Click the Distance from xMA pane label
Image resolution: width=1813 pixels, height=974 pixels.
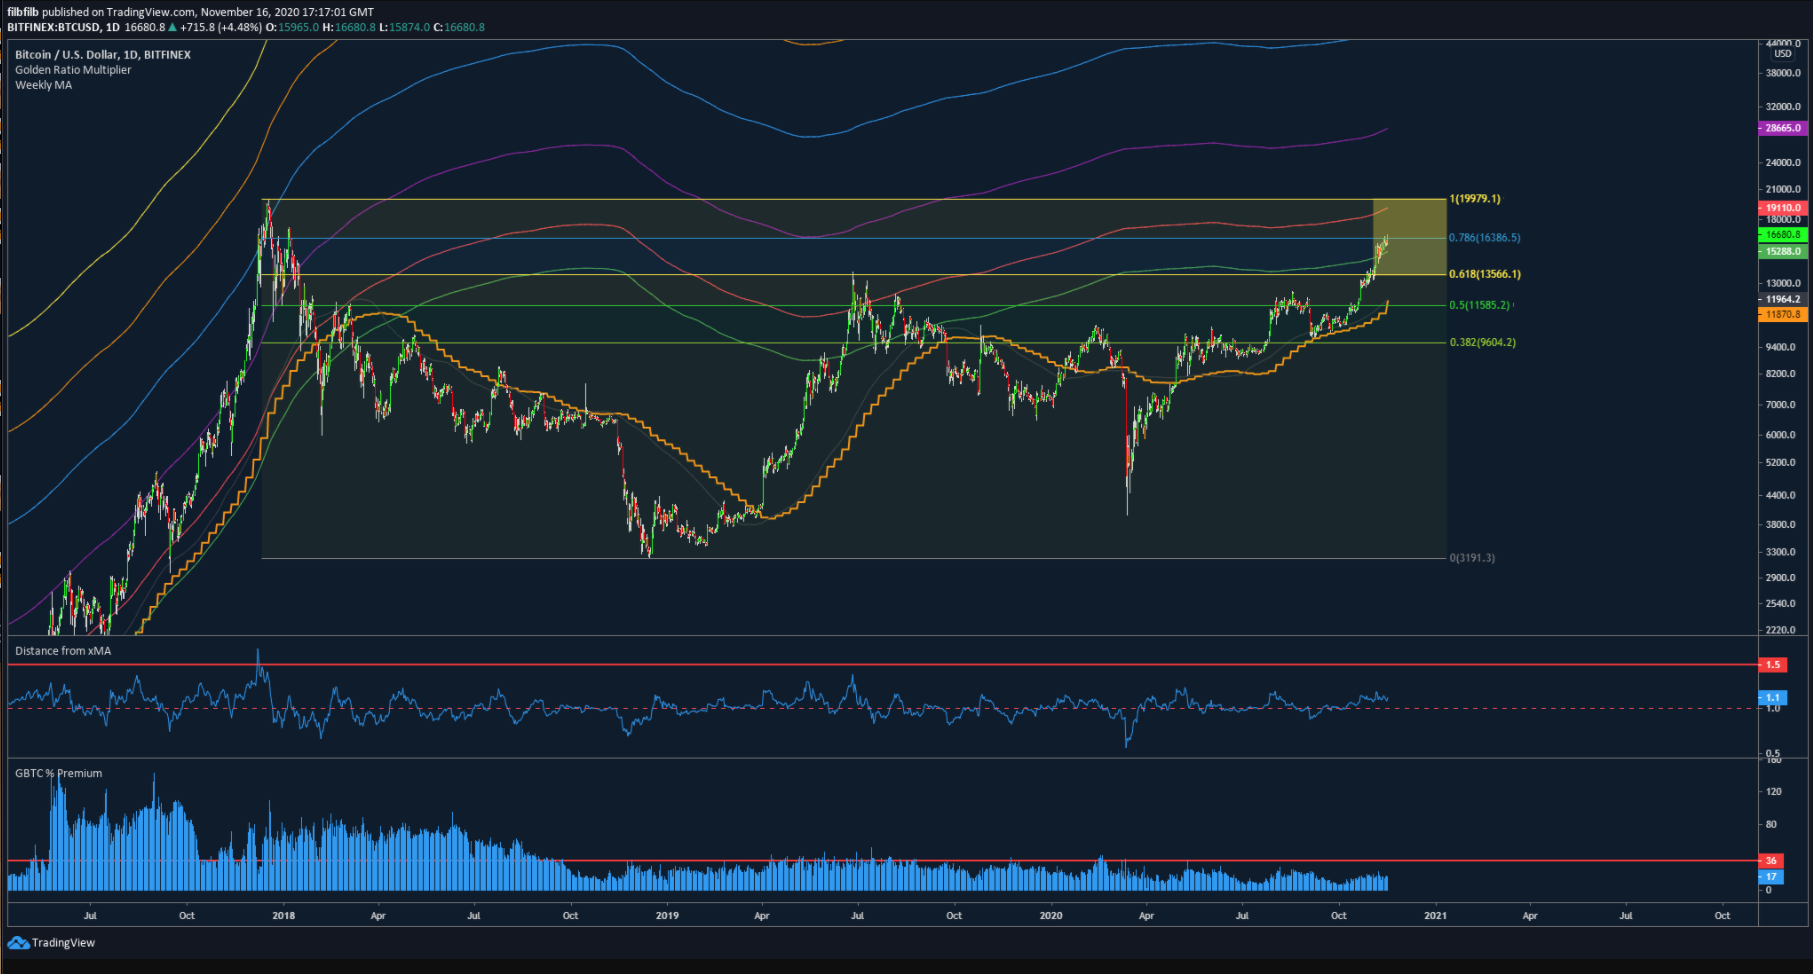(63, 651)
